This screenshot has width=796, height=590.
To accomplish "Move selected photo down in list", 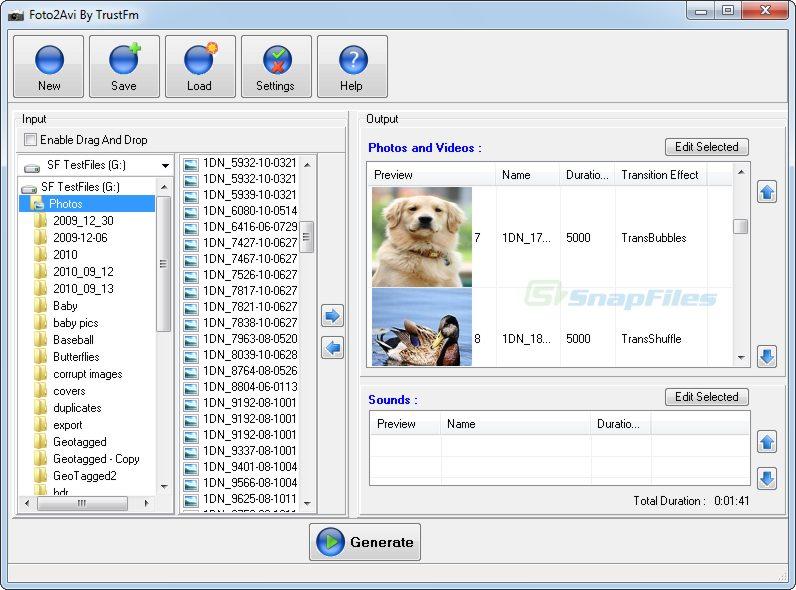I will (767, 356).
